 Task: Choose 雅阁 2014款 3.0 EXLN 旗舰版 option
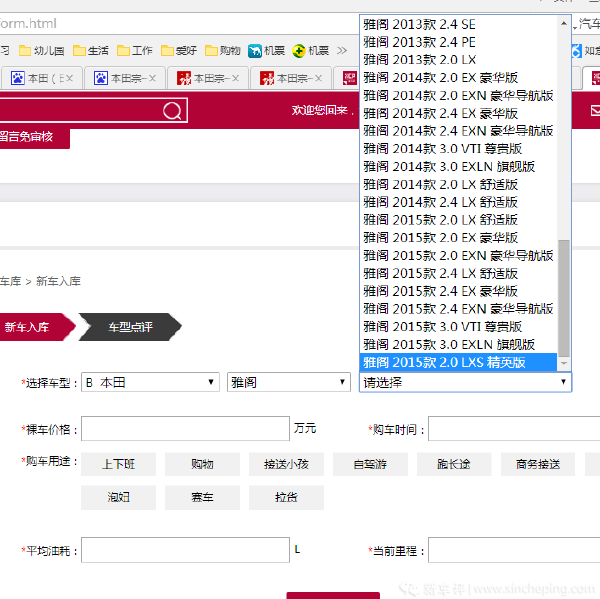pos(458,166)
